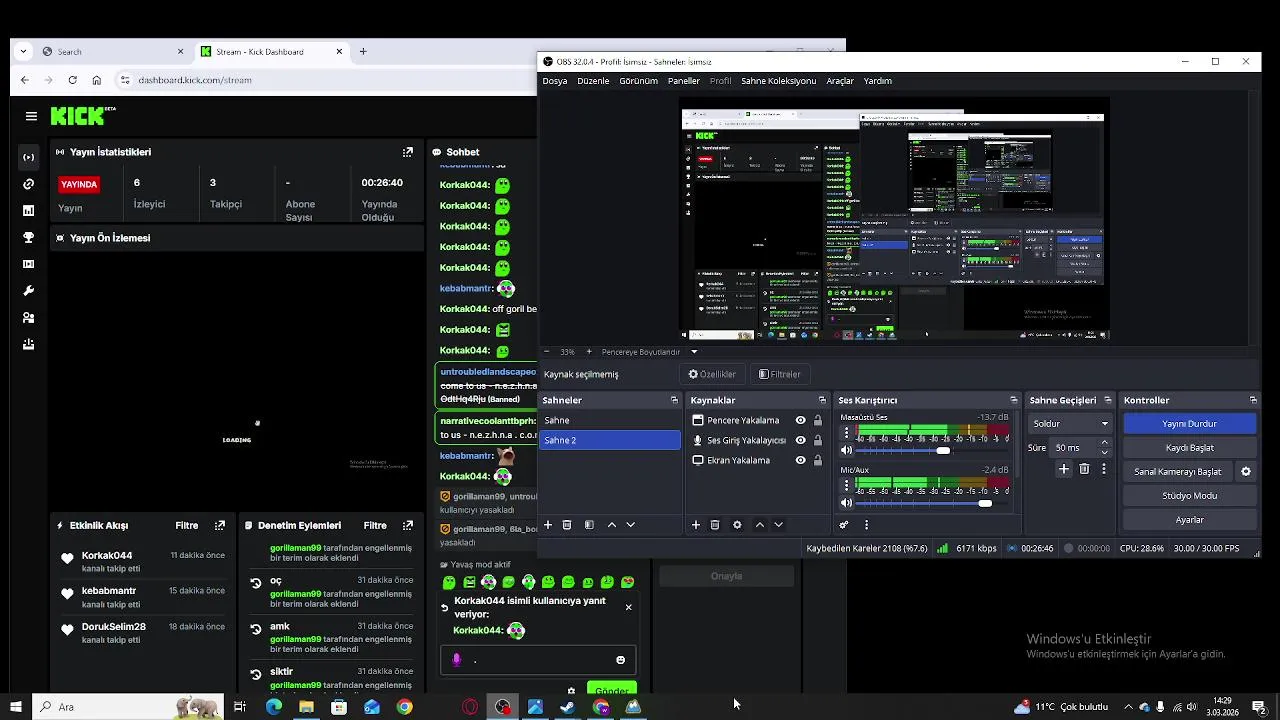Pop out Yayın İstatistikleri panel
Viewport: 1280px width, 720px height.
pyautogui.click(x=407, y=152)
